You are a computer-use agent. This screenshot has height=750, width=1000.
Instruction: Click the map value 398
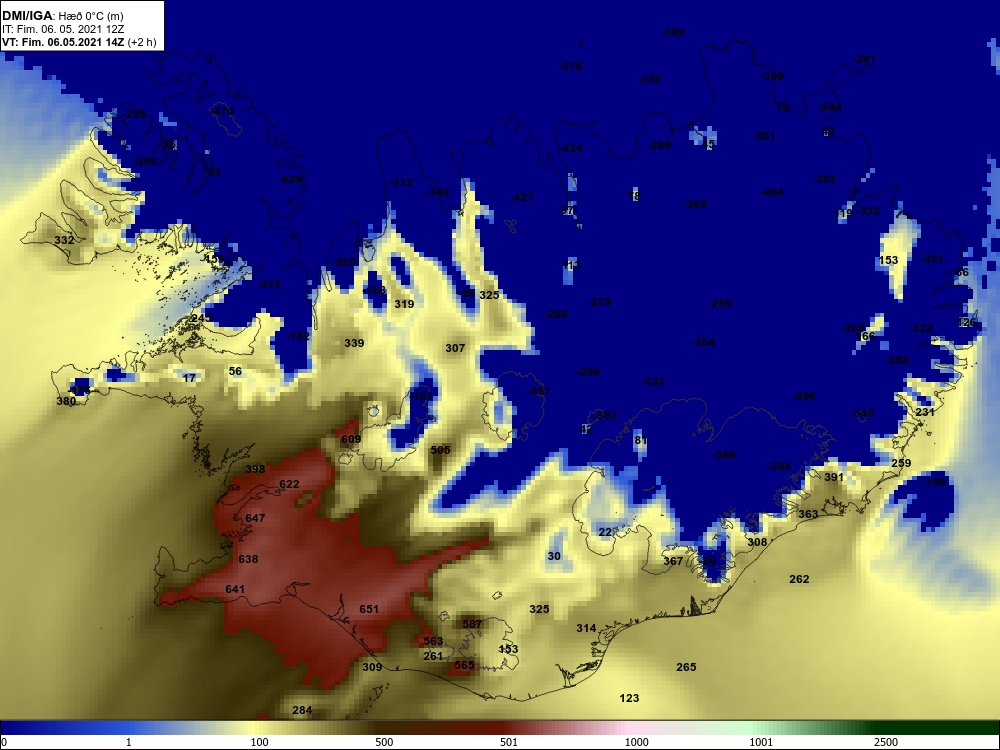click(x=255, y=469)
